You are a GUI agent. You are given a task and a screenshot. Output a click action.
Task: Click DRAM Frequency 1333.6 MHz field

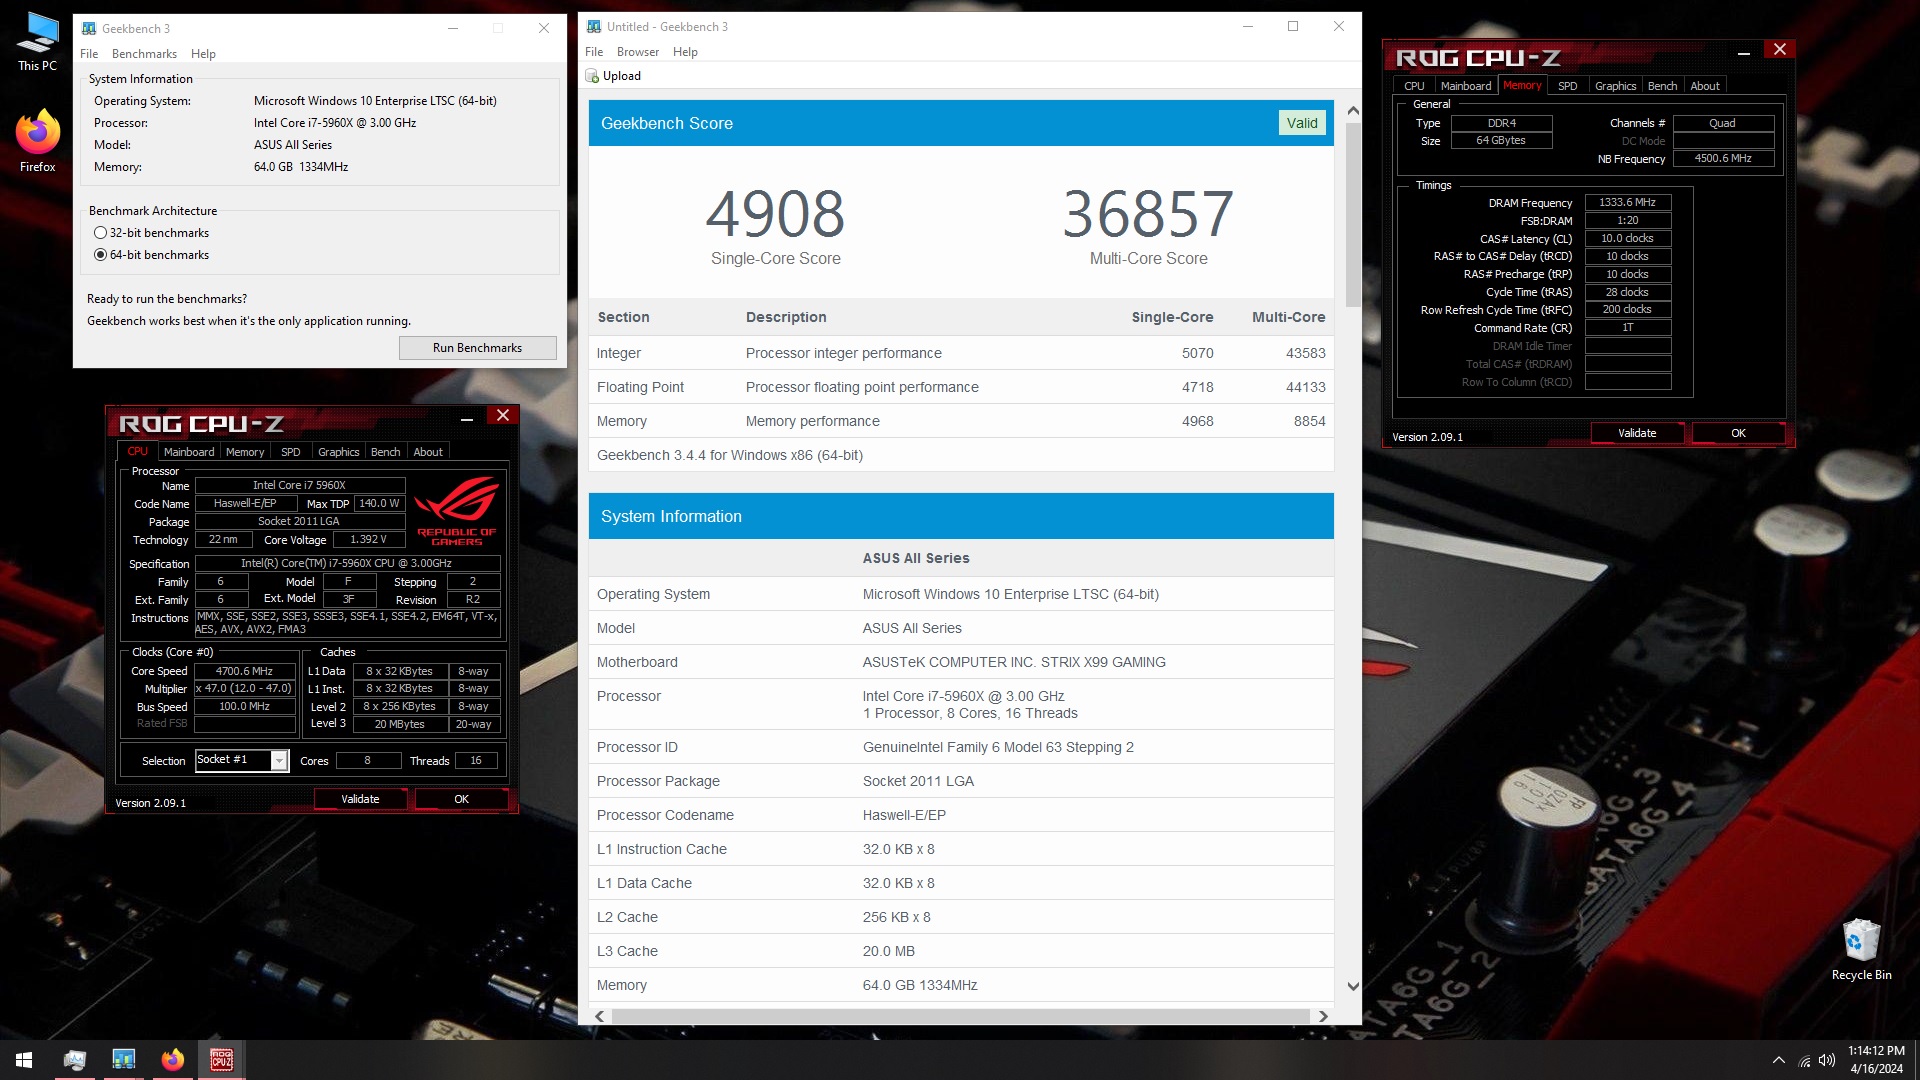(1627, 203)
